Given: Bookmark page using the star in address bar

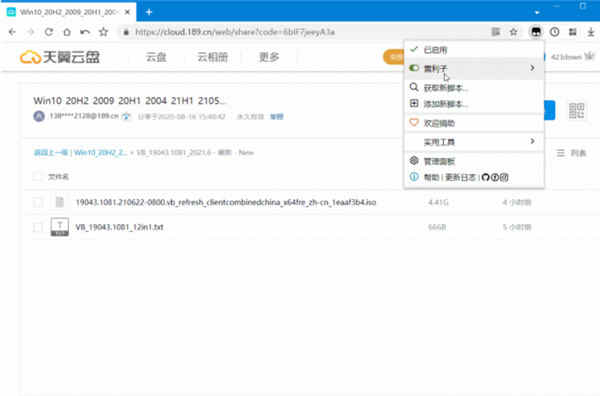Looking at the screenshot, I should tap(514, 32).
